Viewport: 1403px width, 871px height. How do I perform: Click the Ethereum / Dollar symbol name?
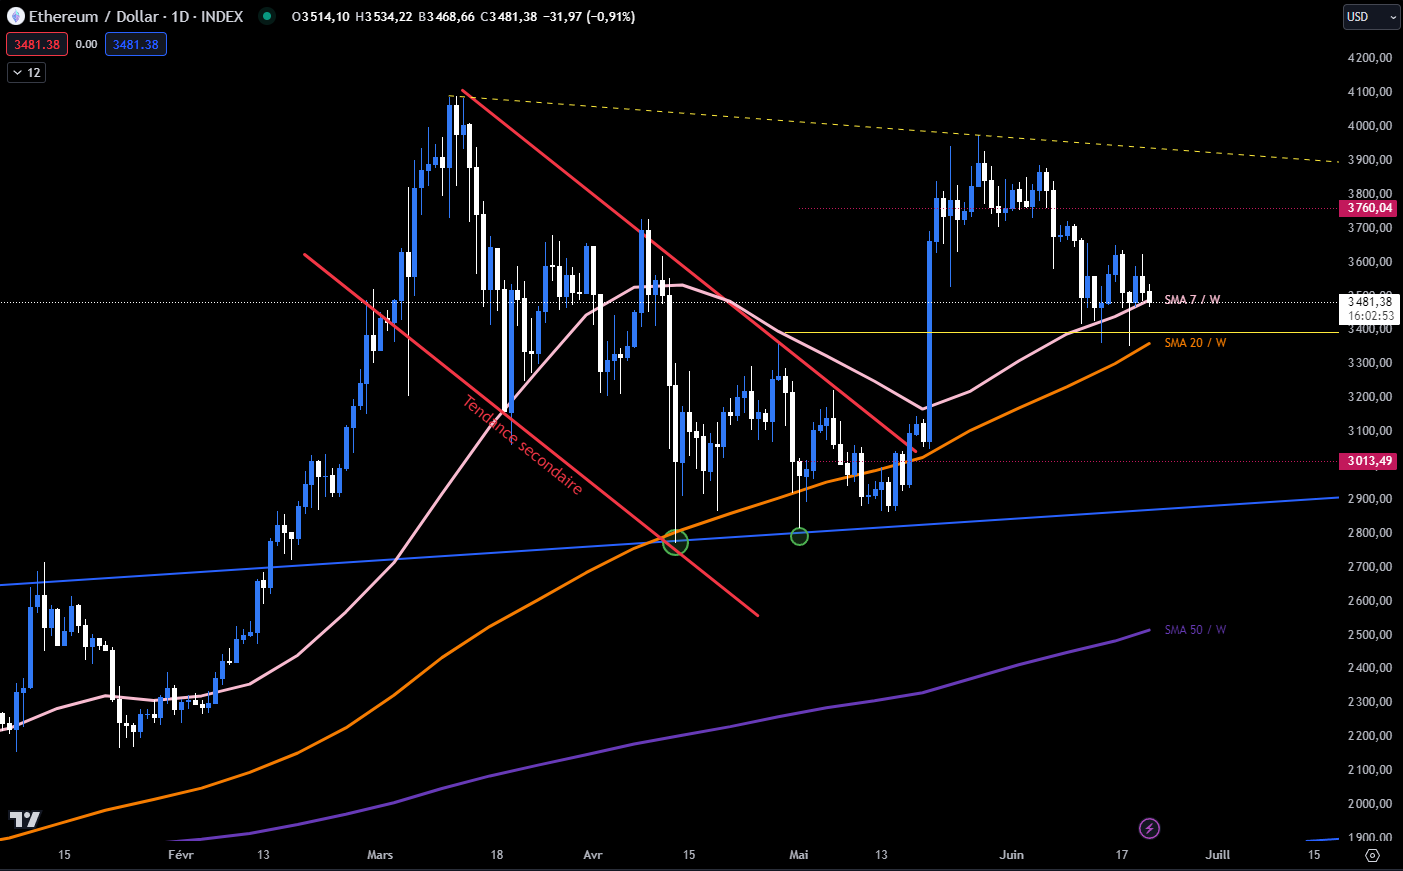[92, 16]
